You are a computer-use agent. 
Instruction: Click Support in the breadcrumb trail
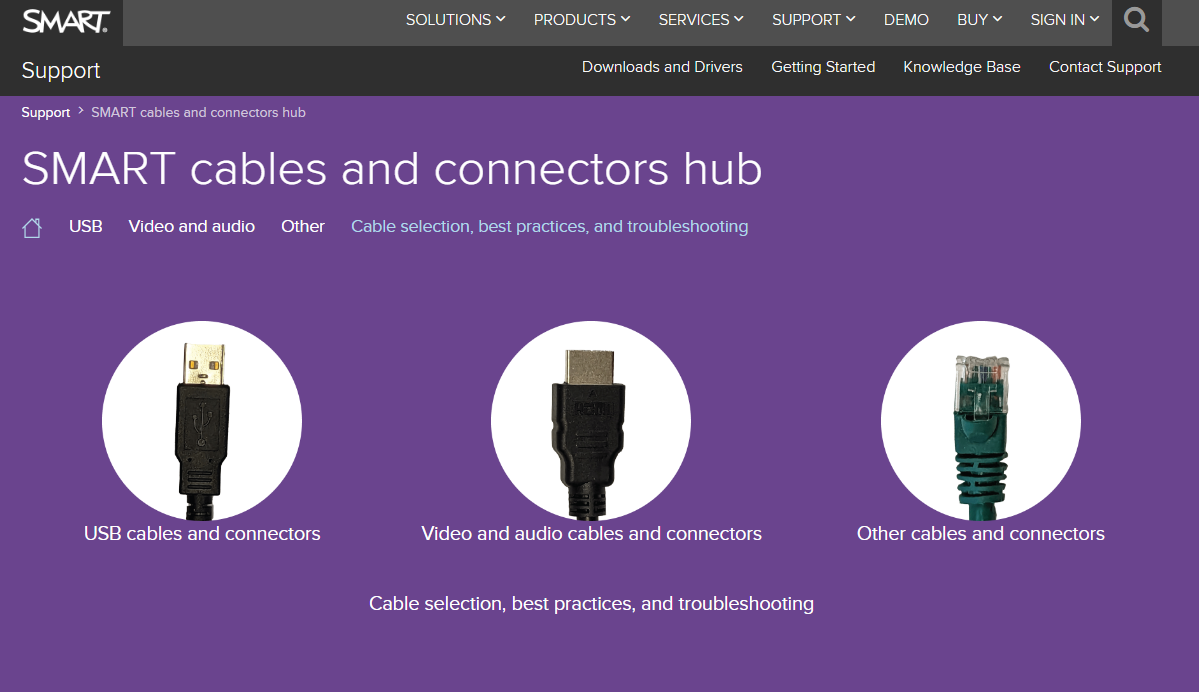pos(45,112)
